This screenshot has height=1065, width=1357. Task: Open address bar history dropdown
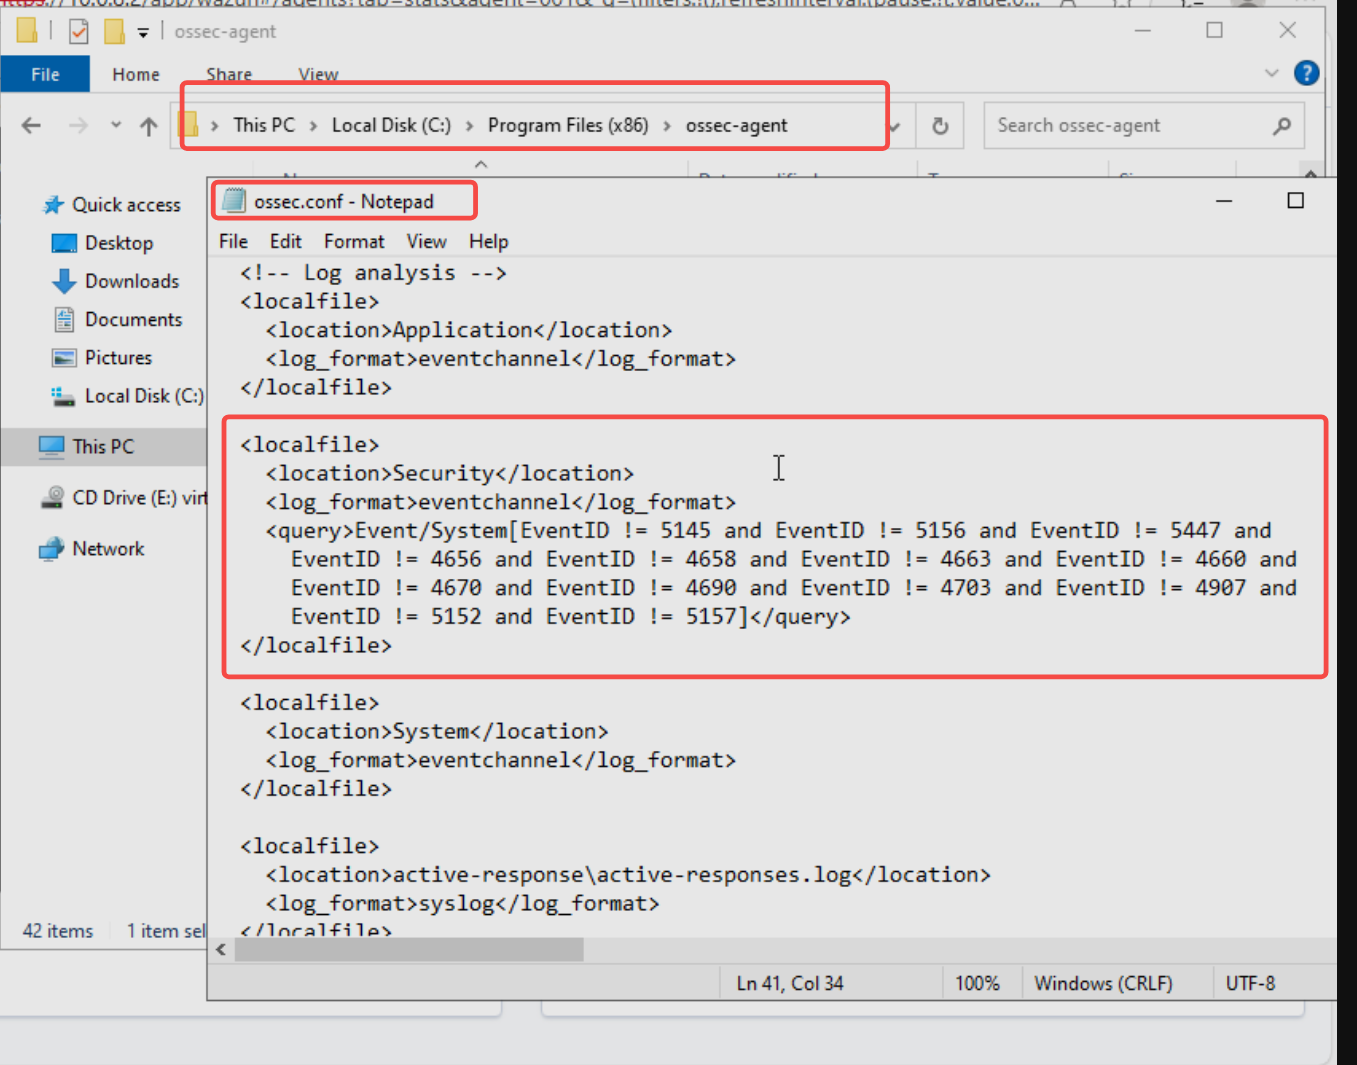[x=895, y=126]
